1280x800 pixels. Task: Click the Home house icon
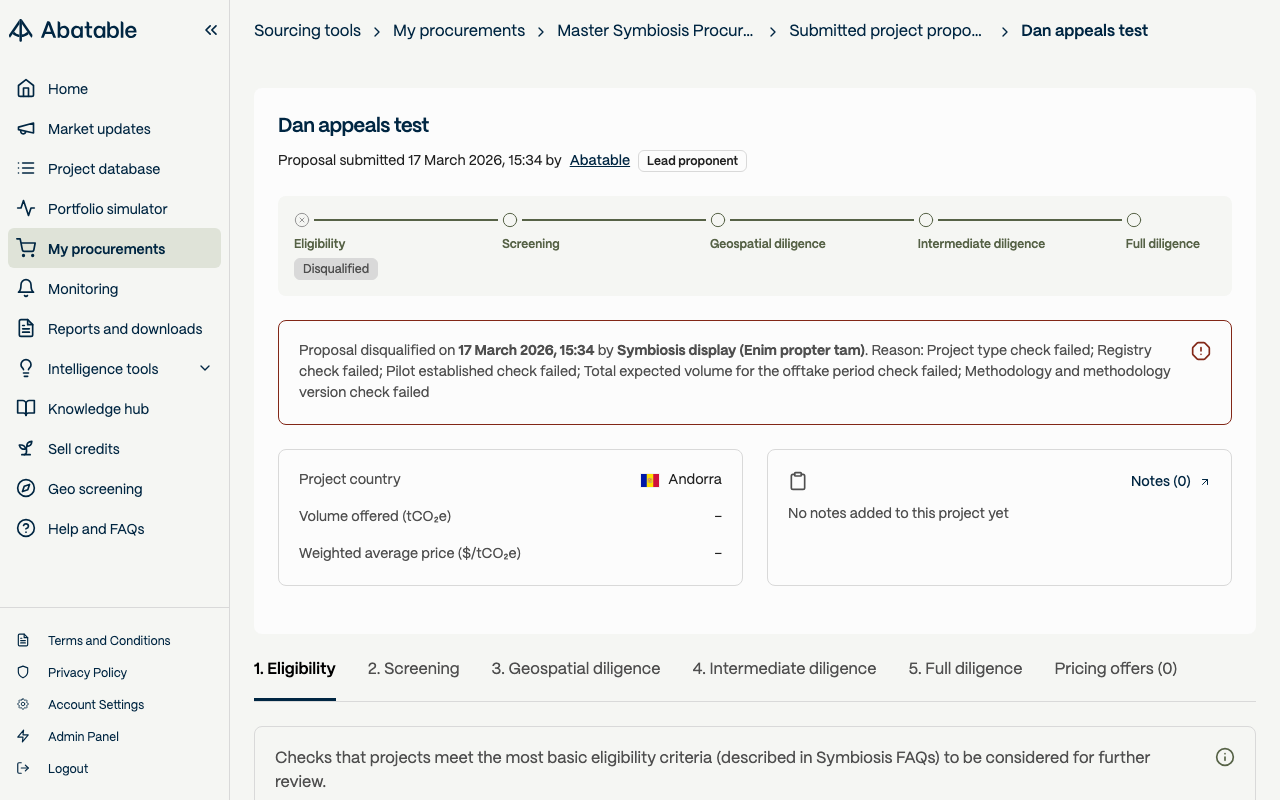(27, 89)
